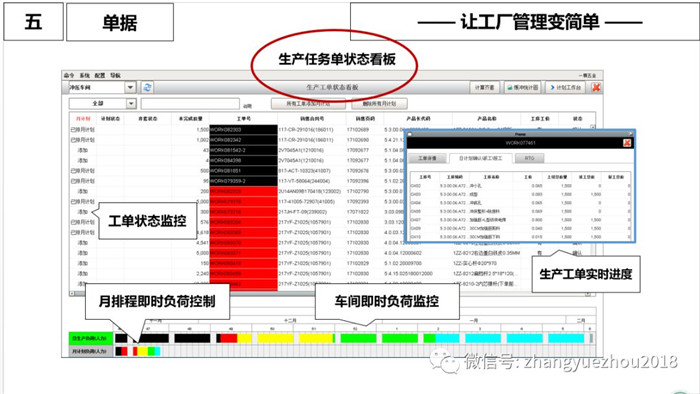Screen dimensions: 700x394
Task: Click the 工单号 column header in main table
Action: [243, 119]
